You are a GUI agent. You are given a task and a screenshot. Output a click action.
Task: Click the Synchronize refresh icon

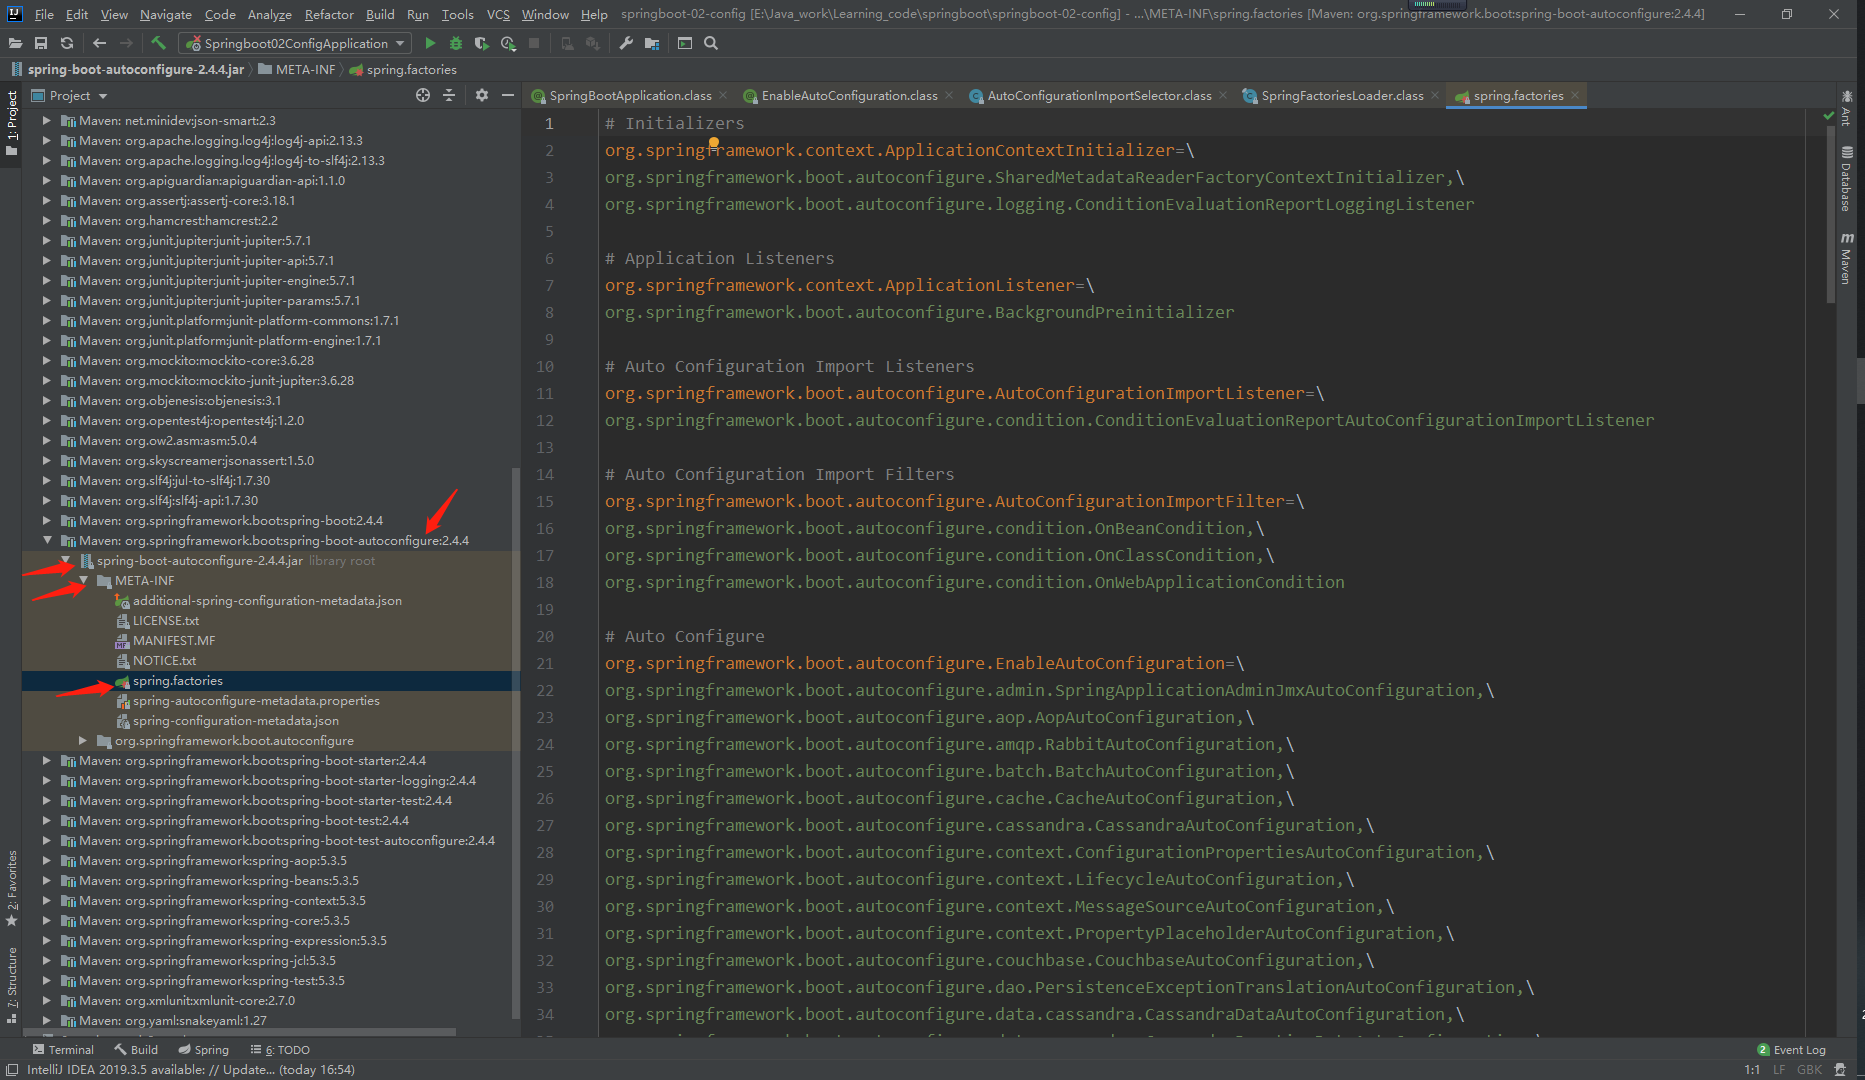tap(67, 43)
